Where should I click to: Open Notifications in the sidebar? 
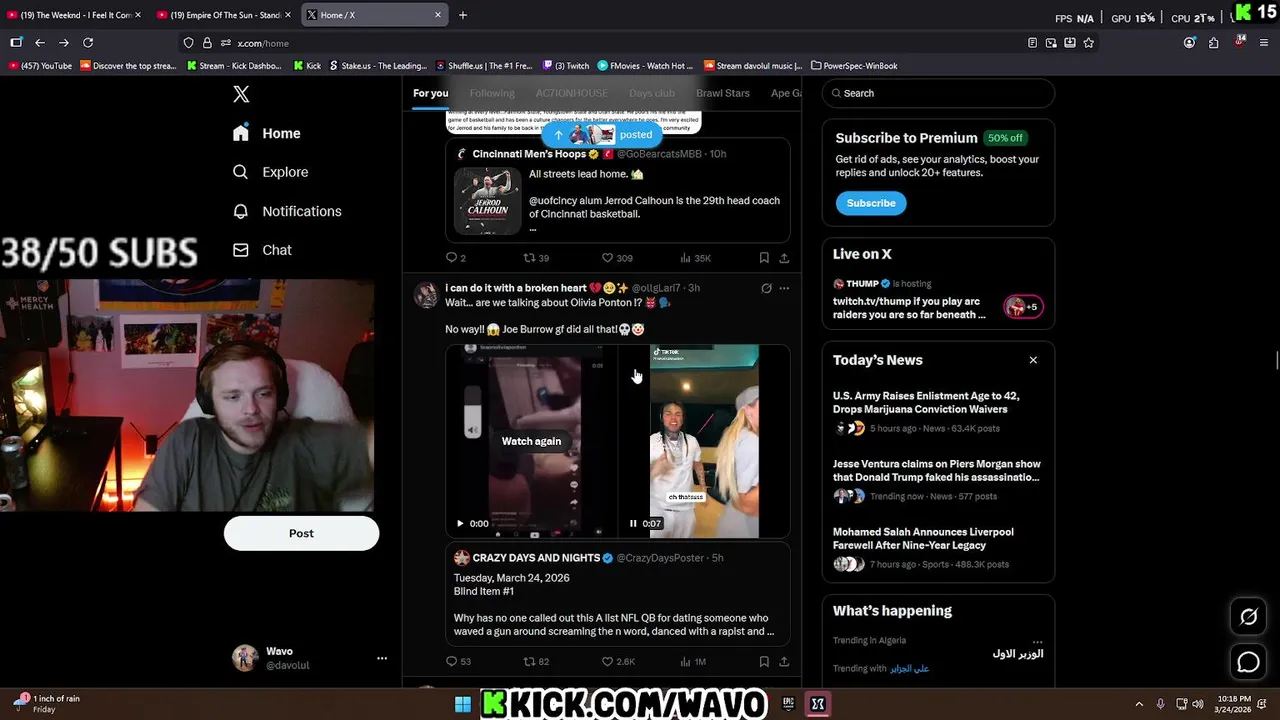[x=287, y=211]
